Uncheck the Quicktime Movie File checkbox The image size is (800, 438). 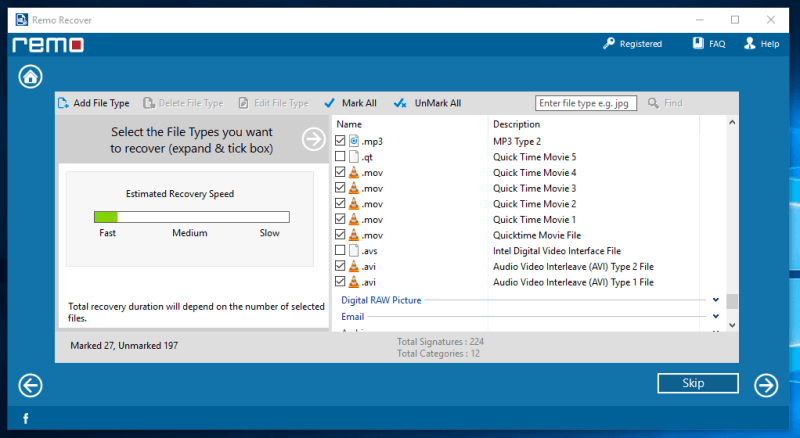tap(340, 235)
